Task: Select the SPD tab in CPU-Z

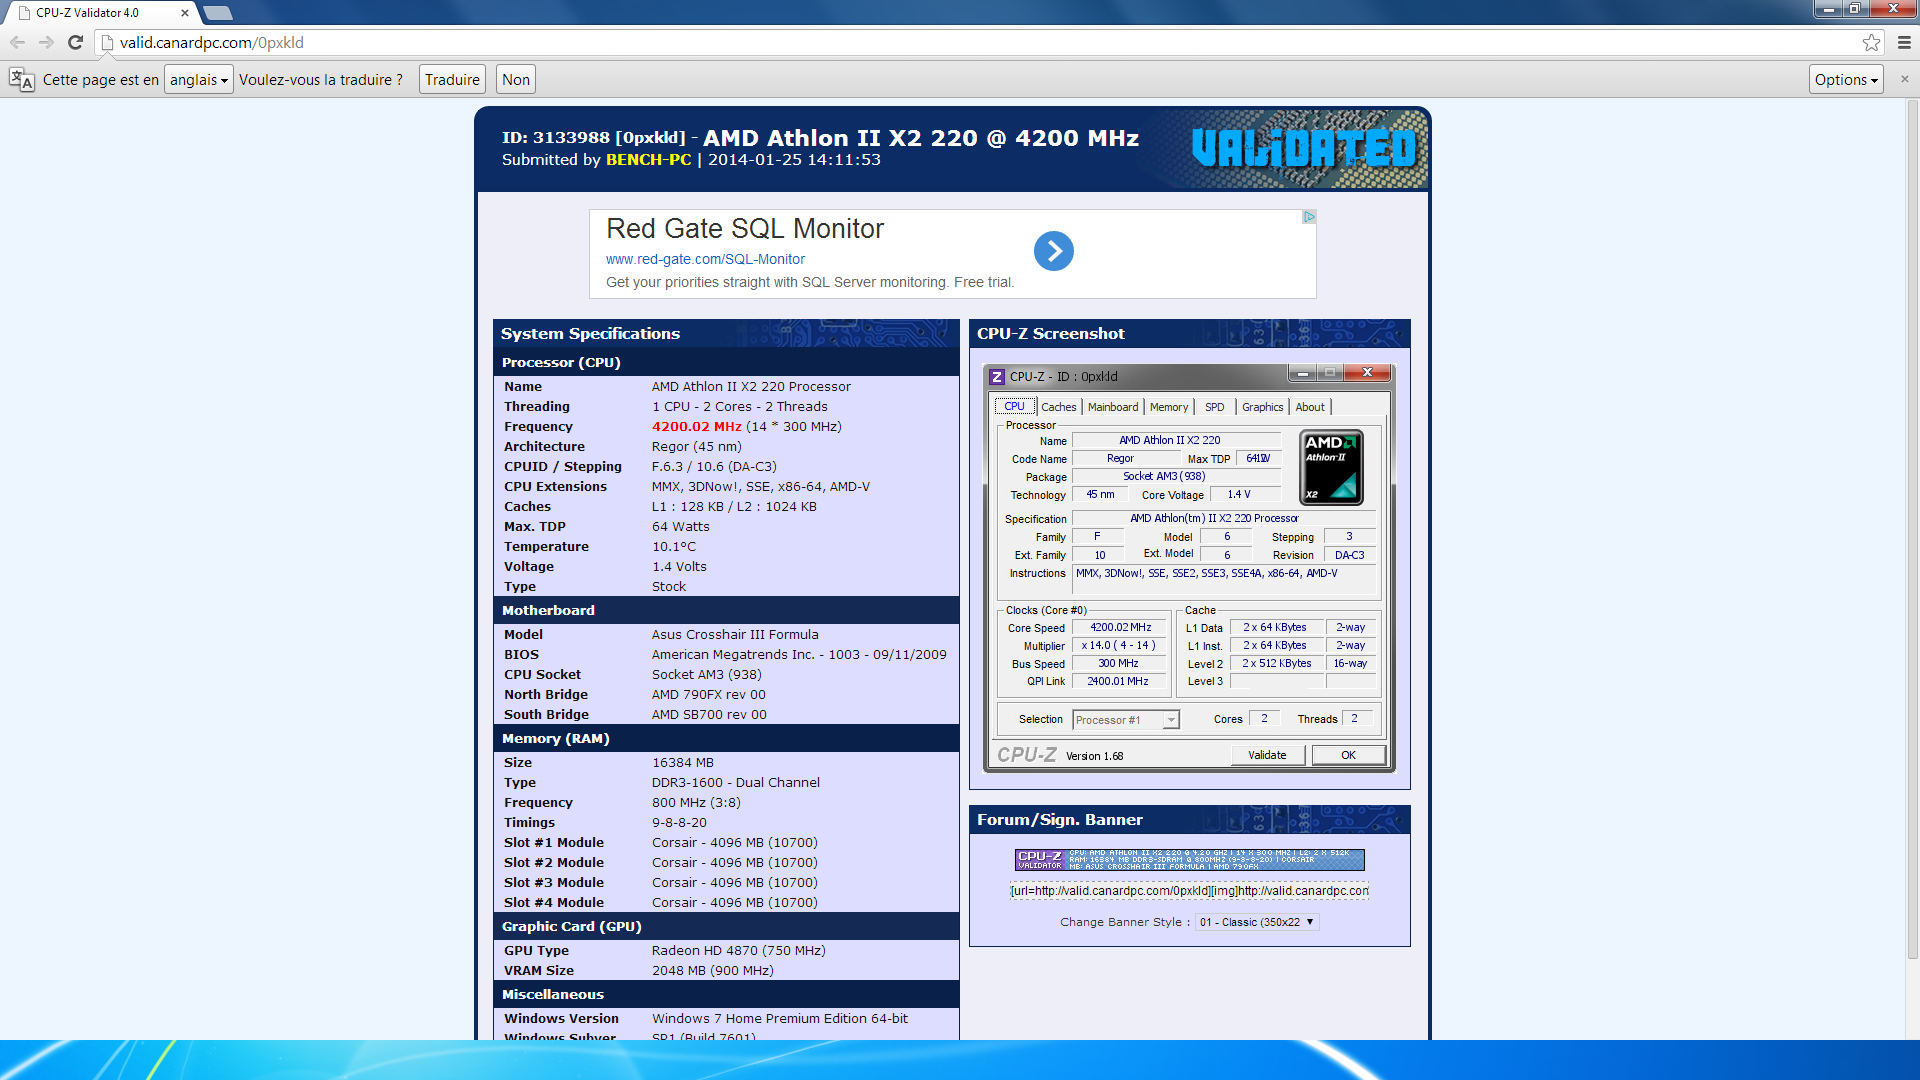Action: (x=1214, y=407)
